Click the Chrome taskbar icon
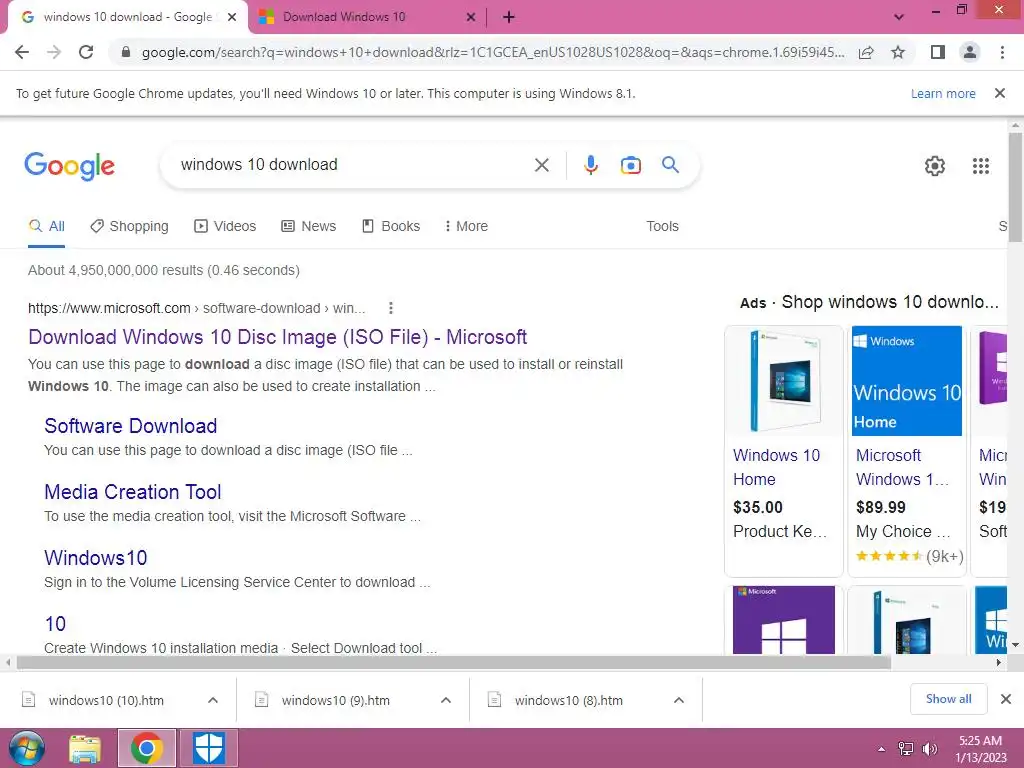1024x768 pixels. click(x=146, y=748)
